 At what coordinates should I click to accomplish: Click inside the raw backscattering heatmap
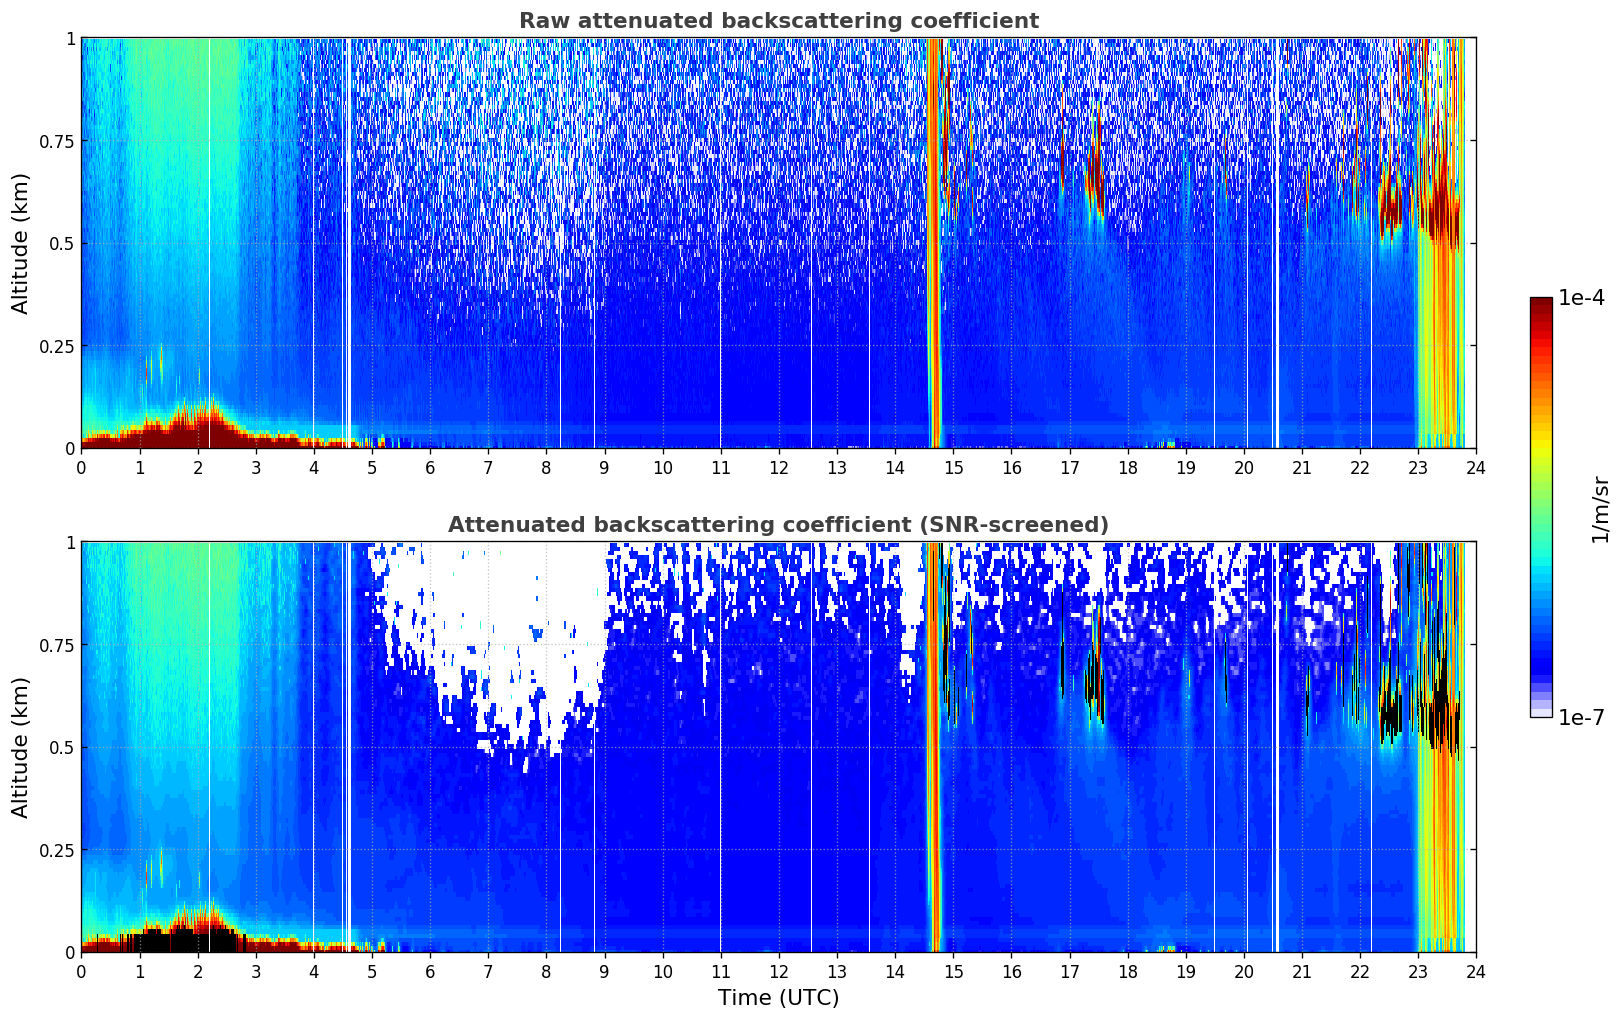[778, 243]
